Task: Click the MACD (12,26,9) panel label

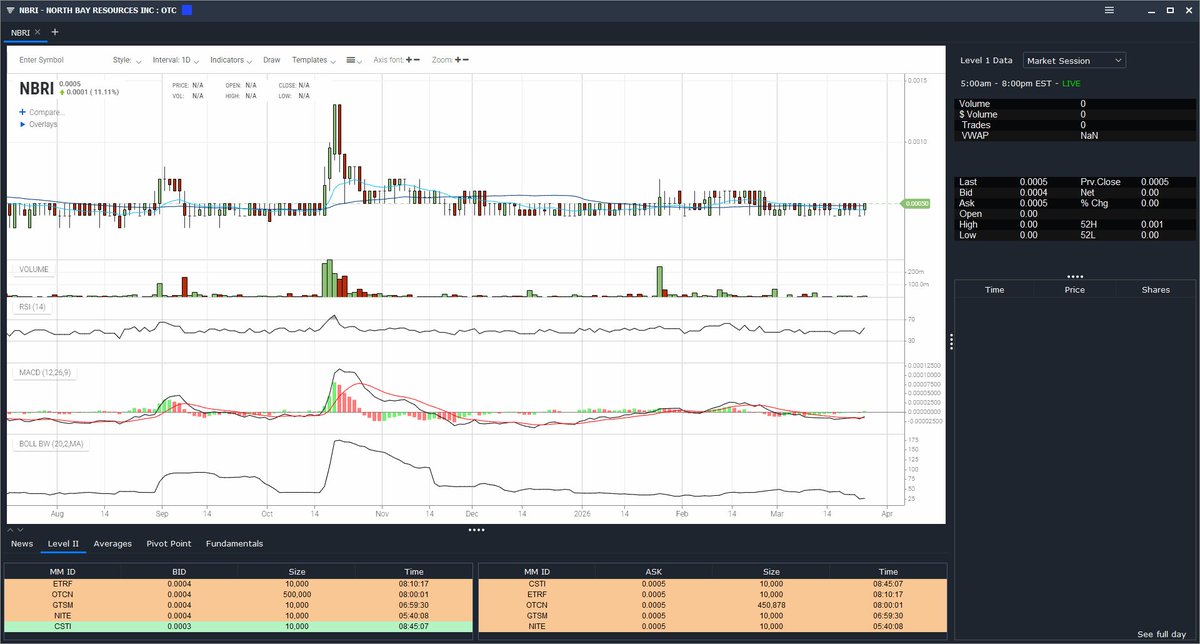Action: pyautogui.click(x=46, y=372)
